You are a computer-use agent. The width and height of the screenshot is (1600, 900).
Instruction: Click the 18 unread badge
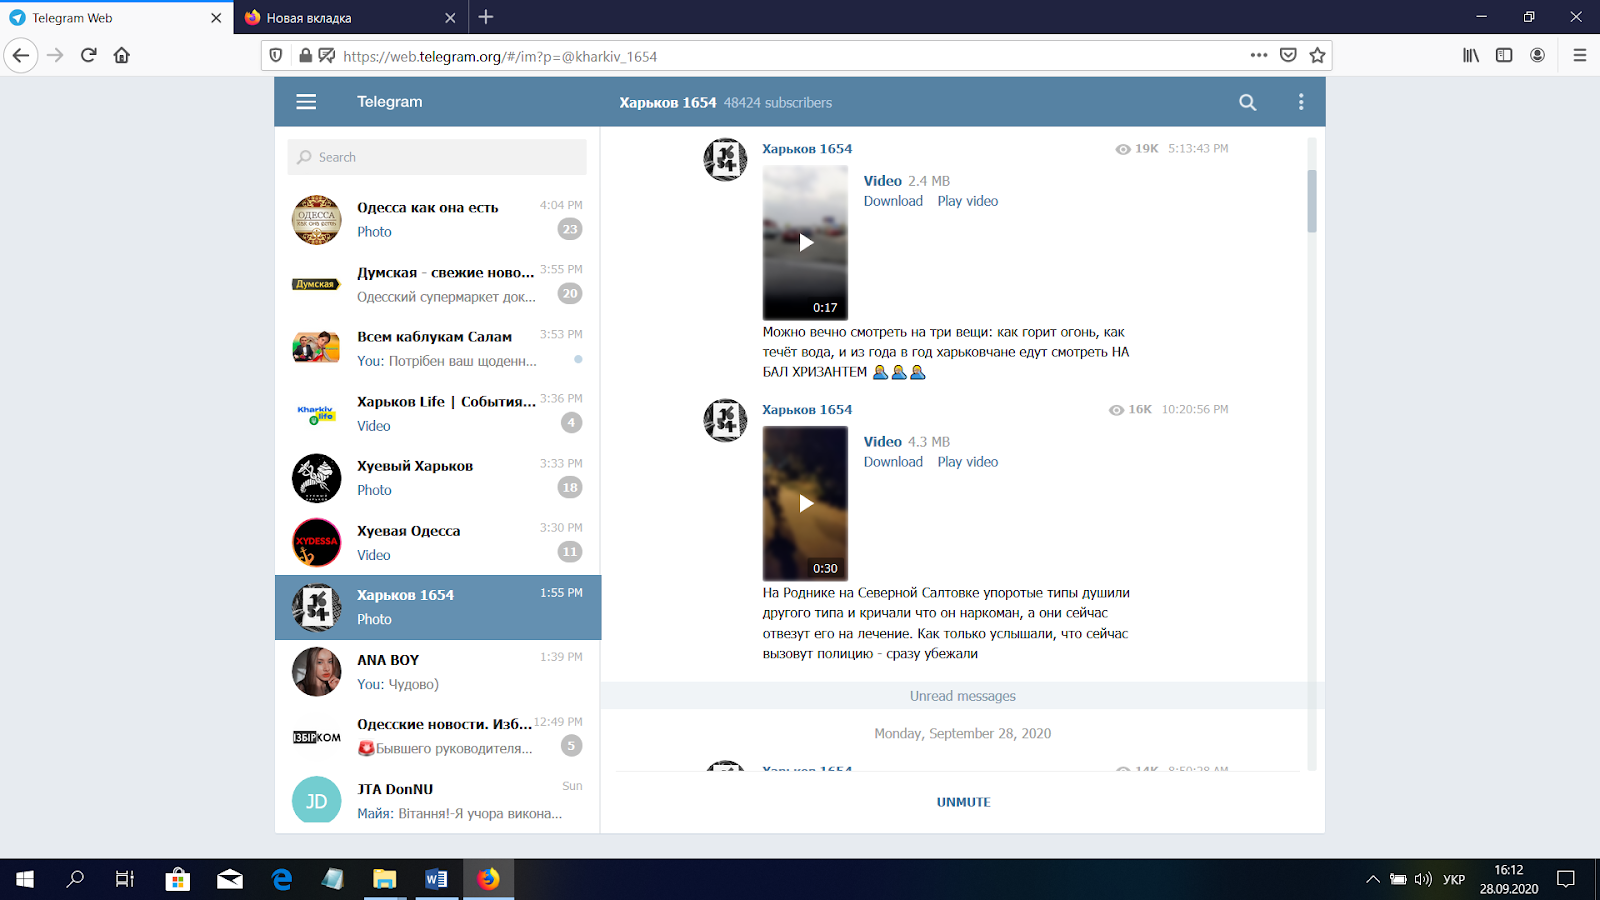click(x=570, y=487)
